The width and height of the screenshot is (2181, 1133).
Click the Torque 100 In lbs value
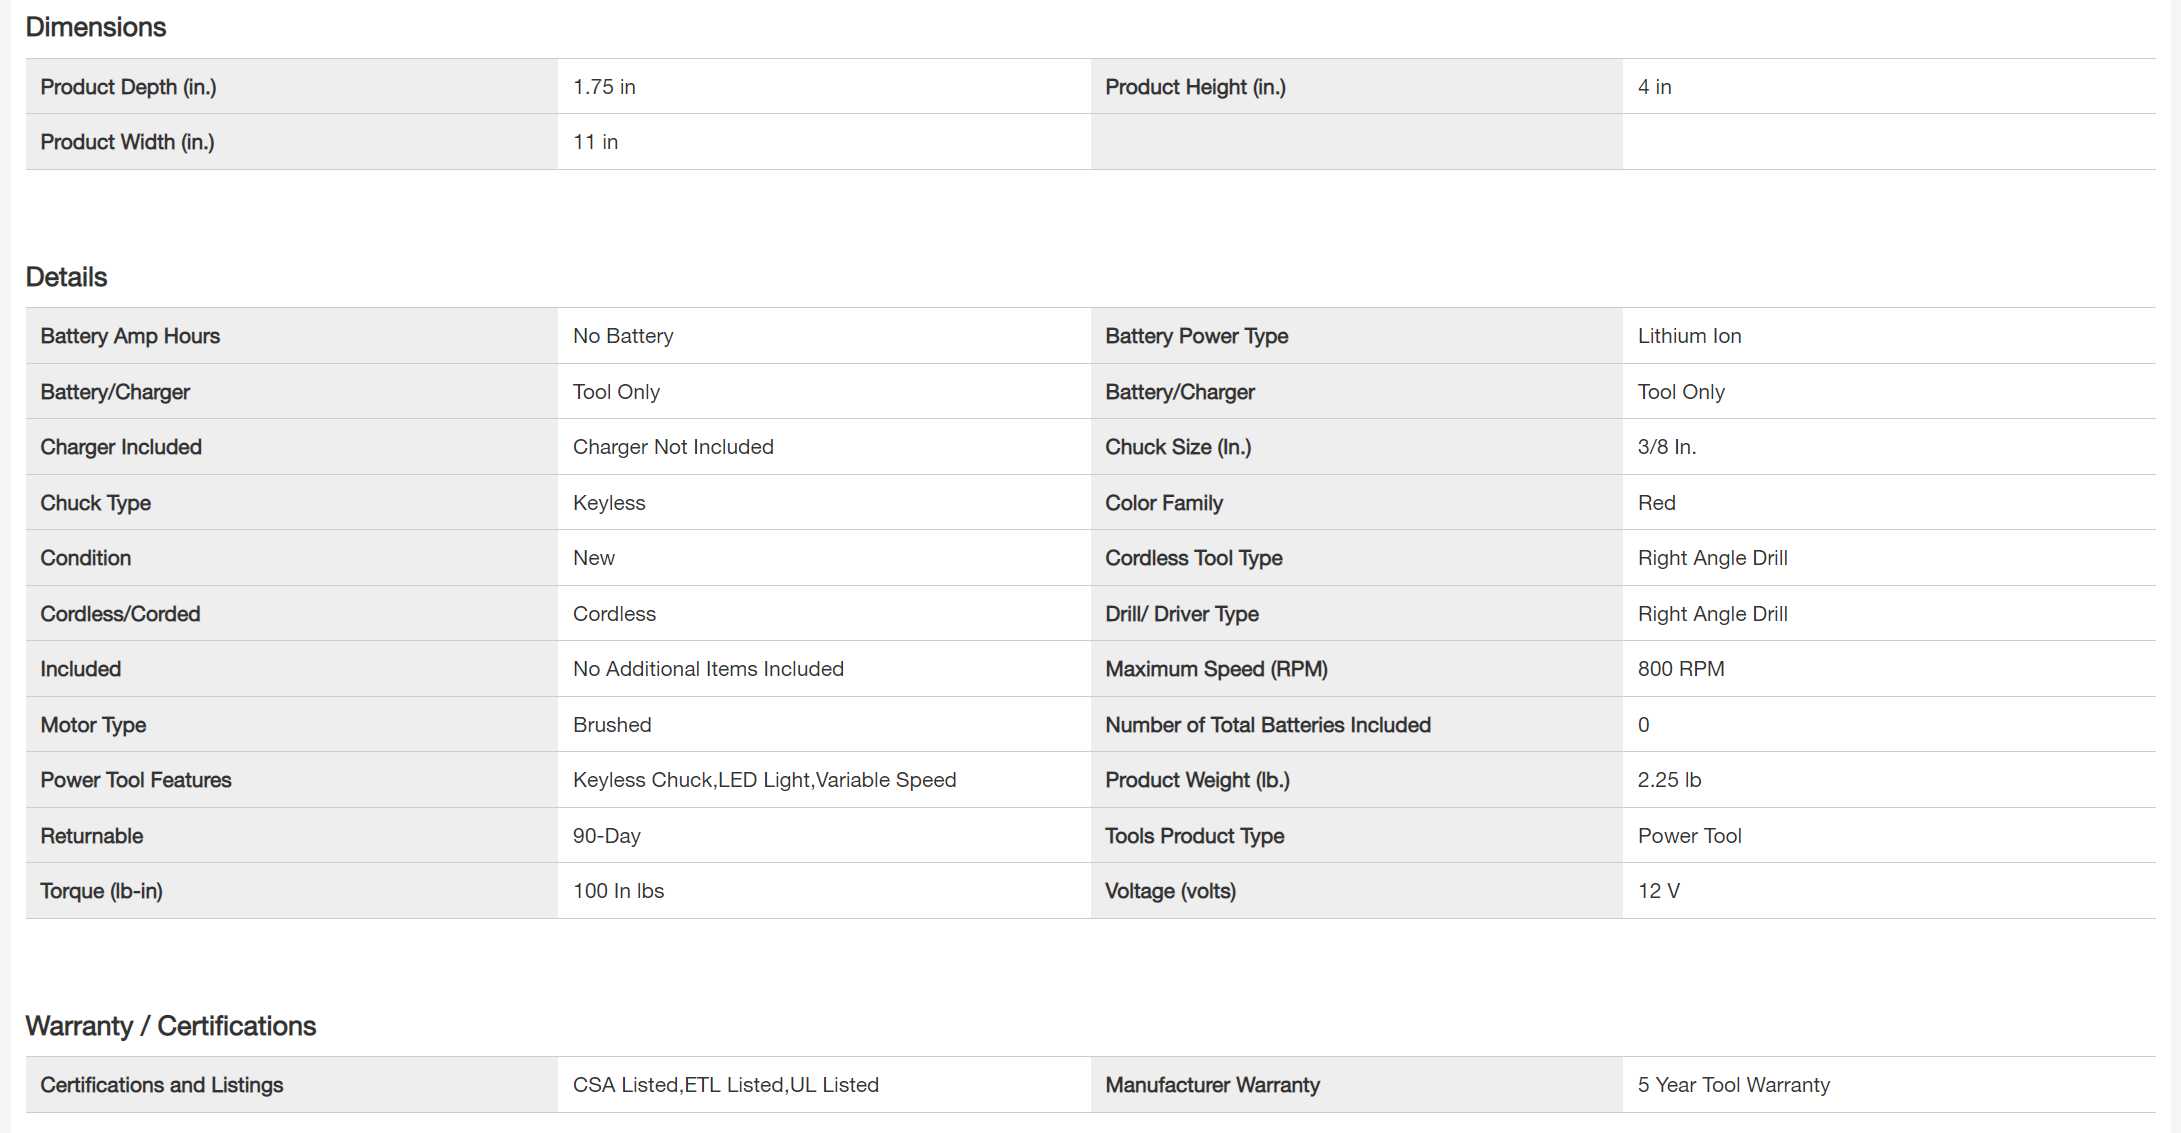[x=618, y=891]
